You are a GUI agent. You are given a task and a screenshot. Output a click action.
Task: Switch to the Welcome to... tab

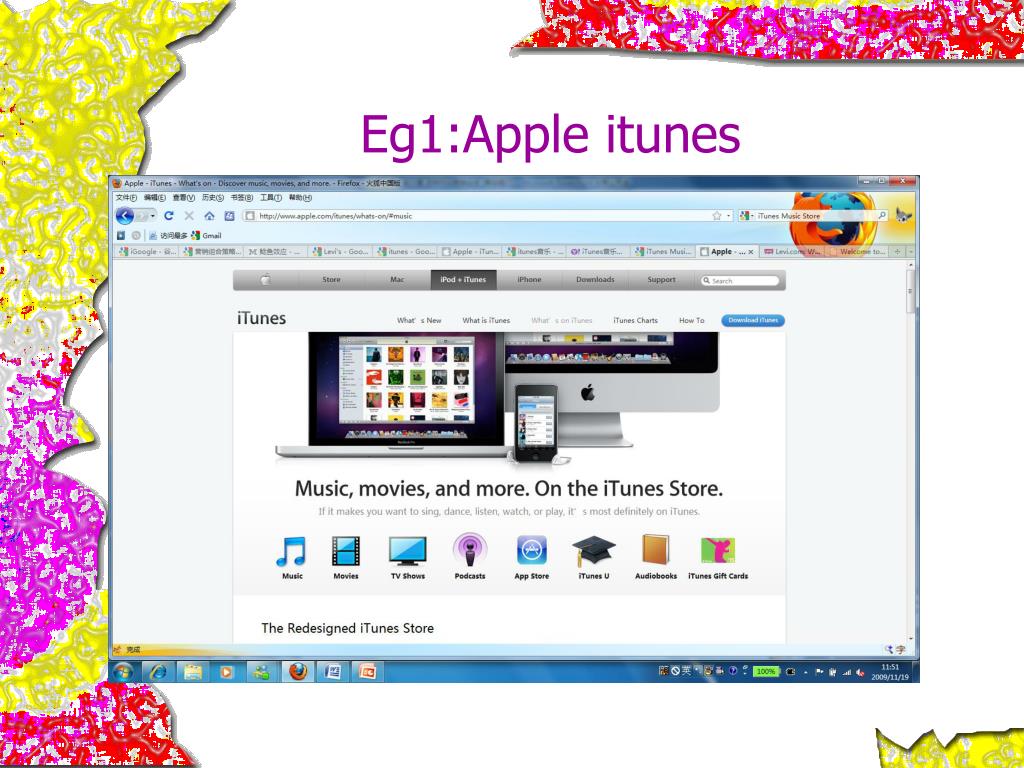(857, 251)
